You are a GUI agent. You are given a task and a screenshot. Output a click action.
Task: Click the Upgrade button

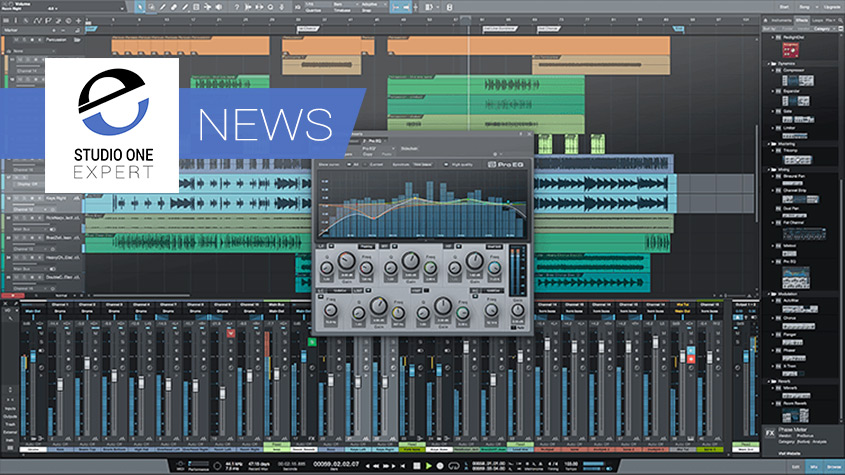[x=830, y=7]
